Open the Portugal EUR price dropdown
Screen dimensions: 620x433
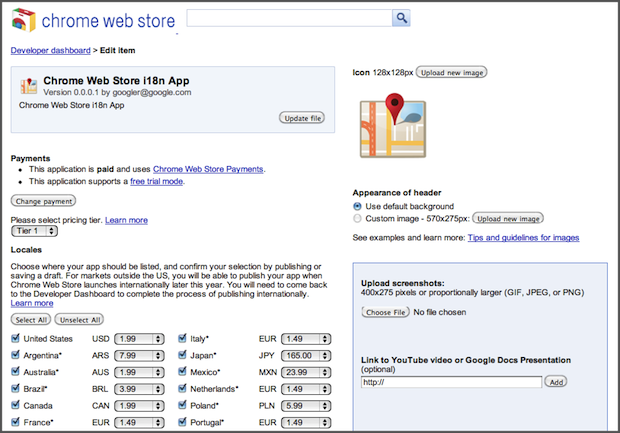coord(306,422)
